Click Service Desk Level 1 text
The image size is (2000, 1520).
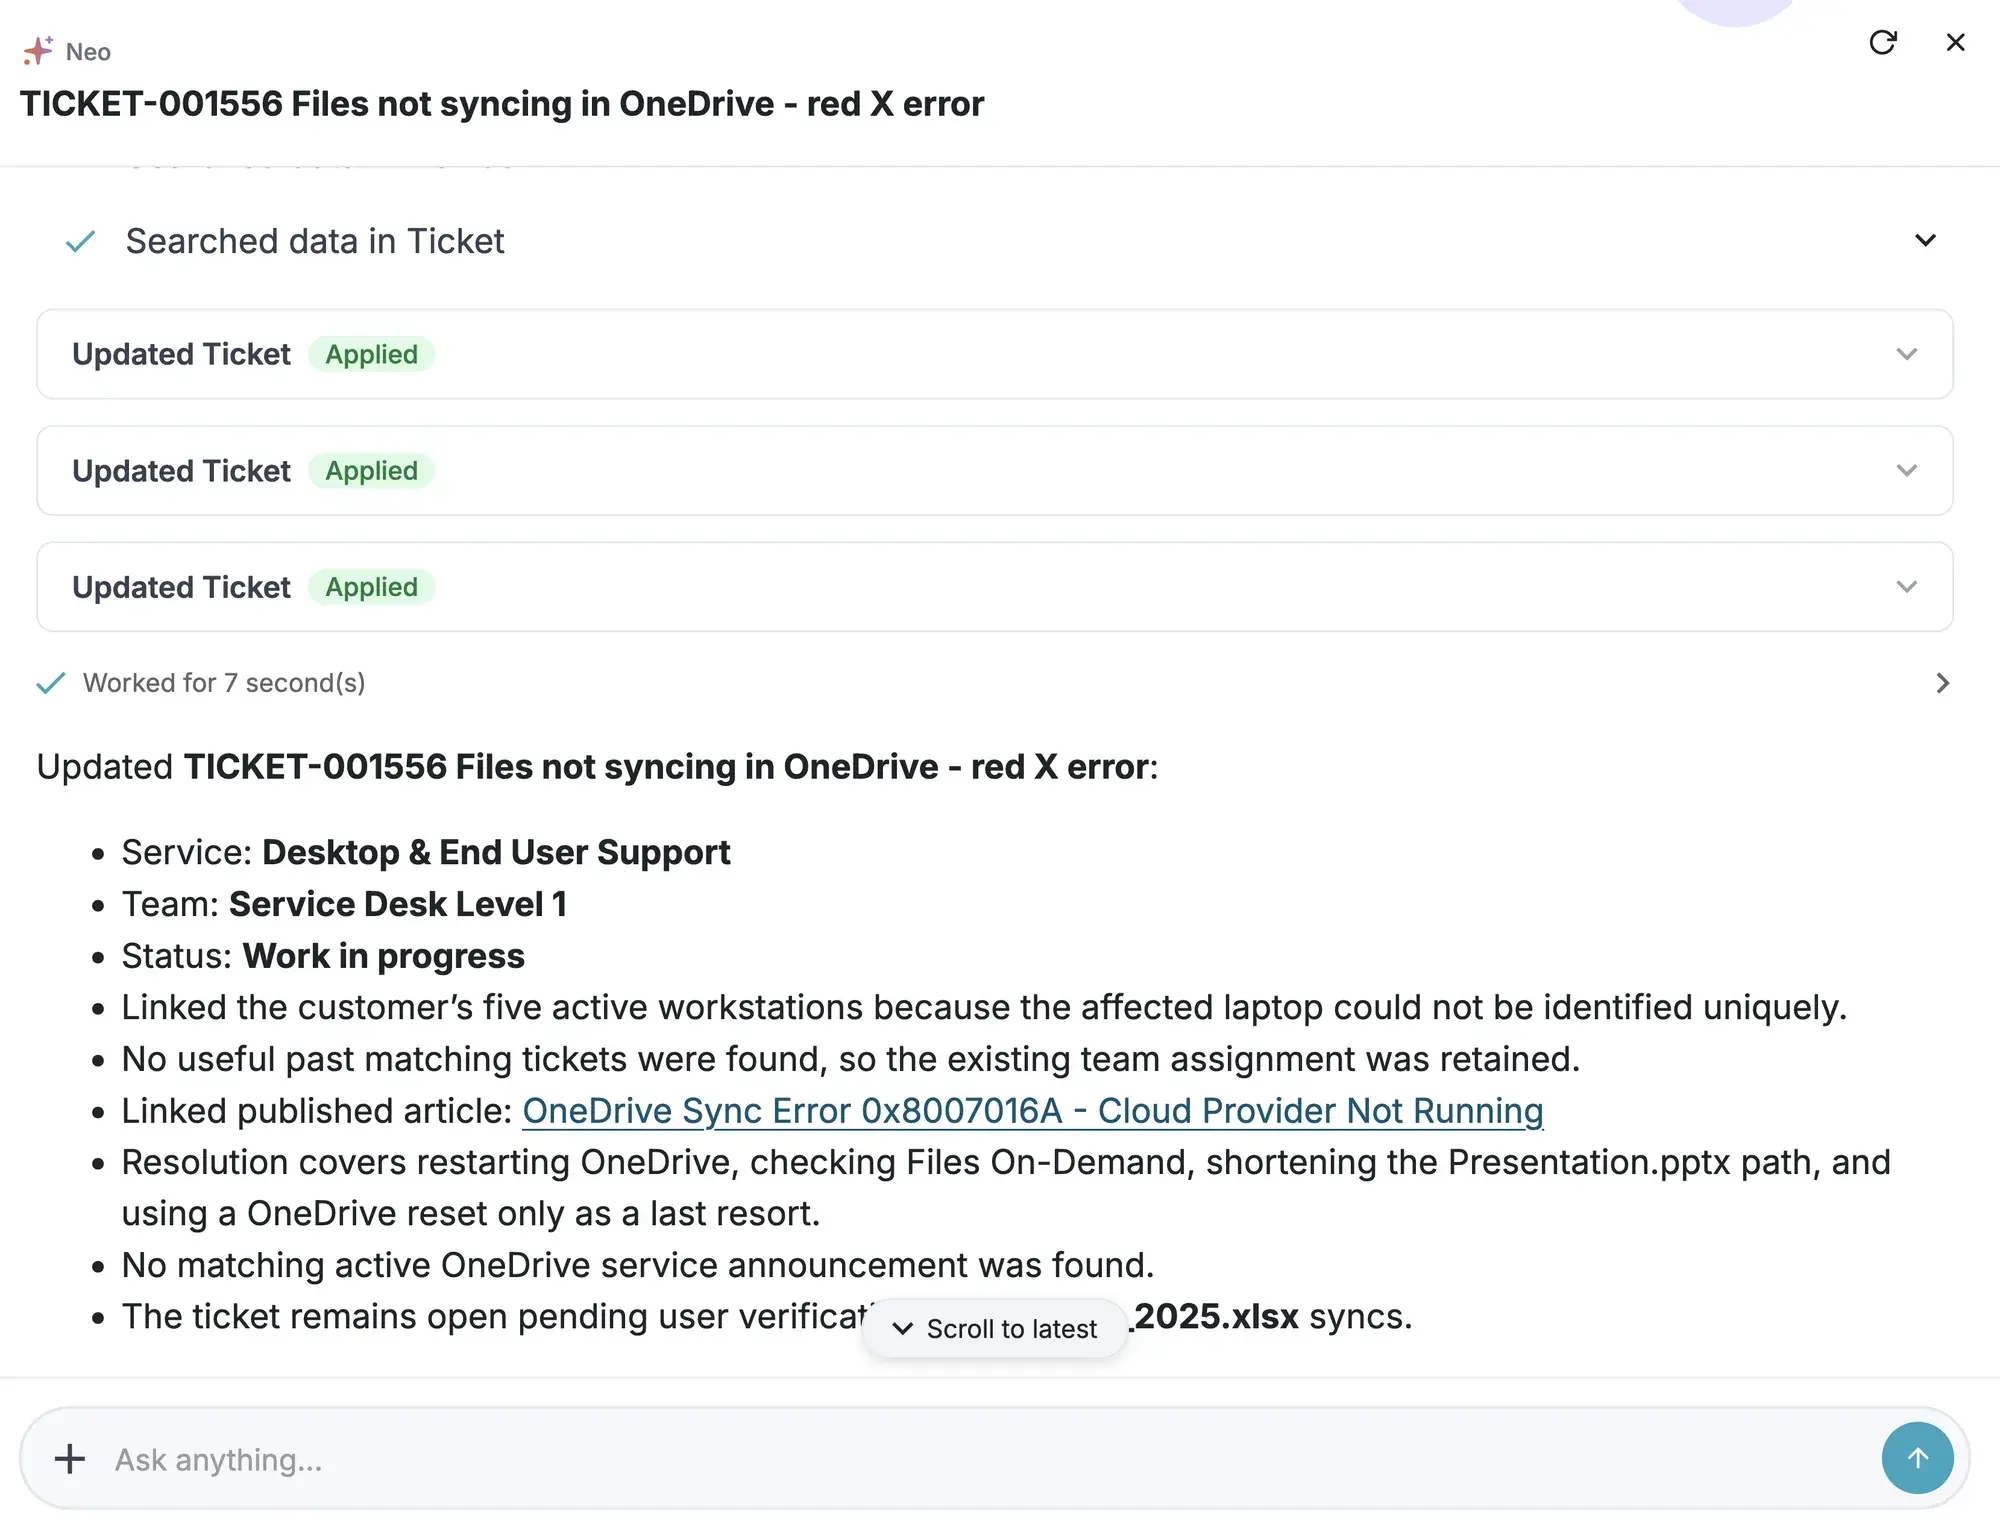coord(398,904)
